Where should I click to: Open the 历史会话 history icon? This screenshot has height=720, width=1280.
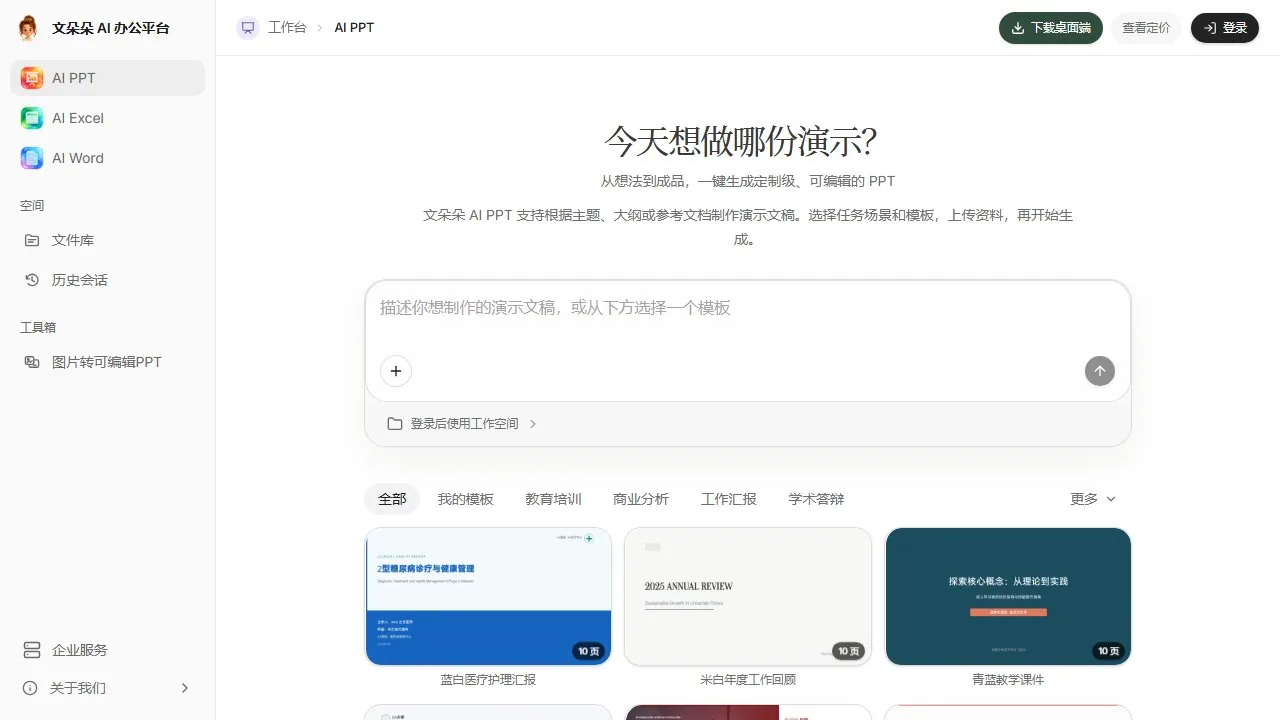[x=32, y=280]
